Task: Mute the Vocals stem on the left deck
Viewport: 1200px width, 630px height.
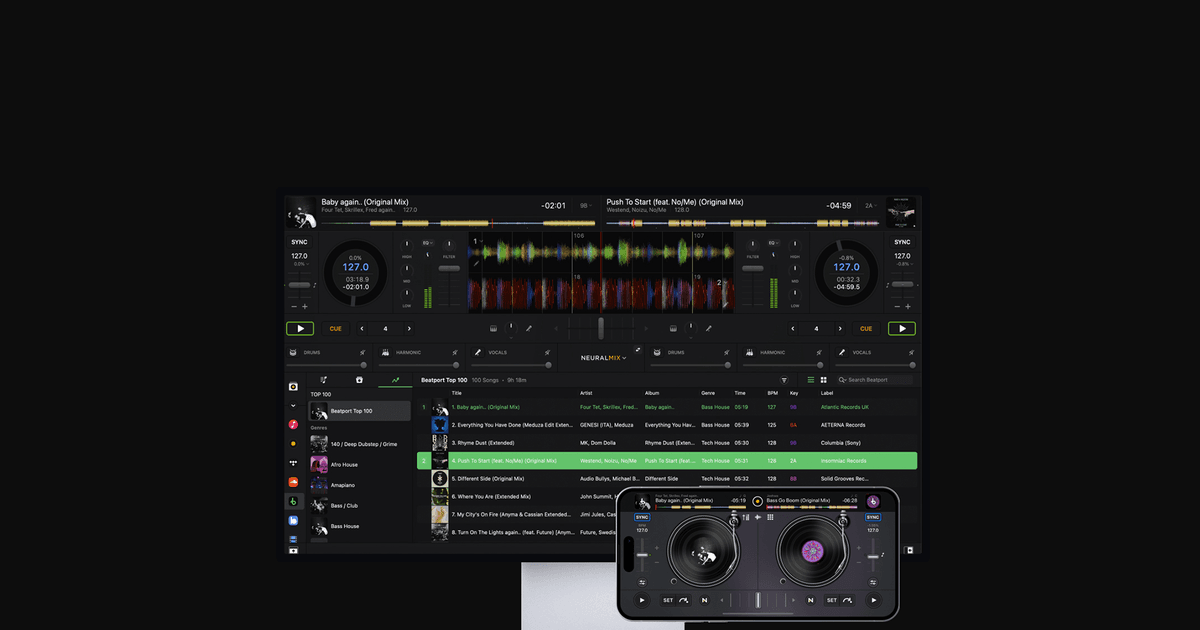Action: pos(548,352)
